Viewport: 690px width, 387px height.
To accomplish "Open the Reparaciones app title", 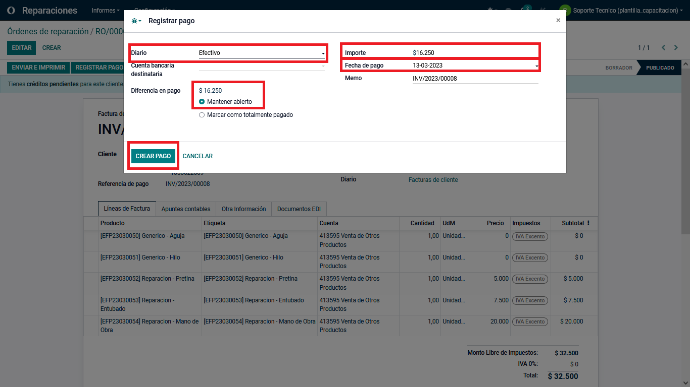I will [x=50, y=10].
